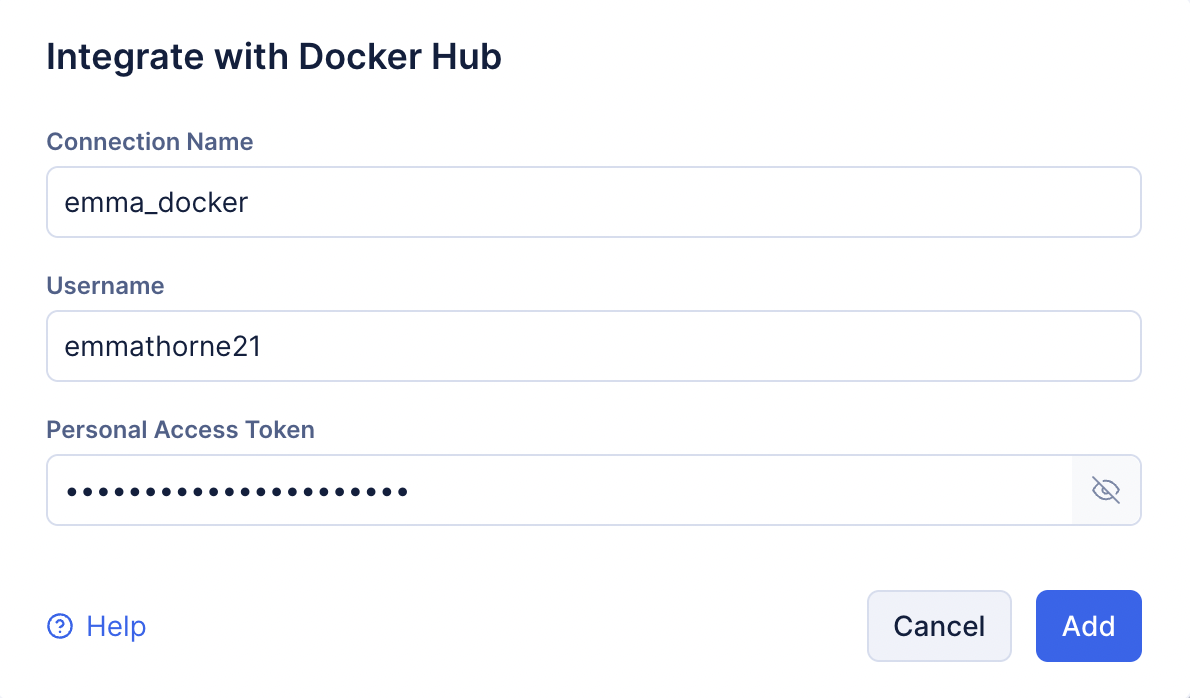The width and height of the screenshot is (1190, 698).
Task: Click on the masked token dots
Action: 237,491
